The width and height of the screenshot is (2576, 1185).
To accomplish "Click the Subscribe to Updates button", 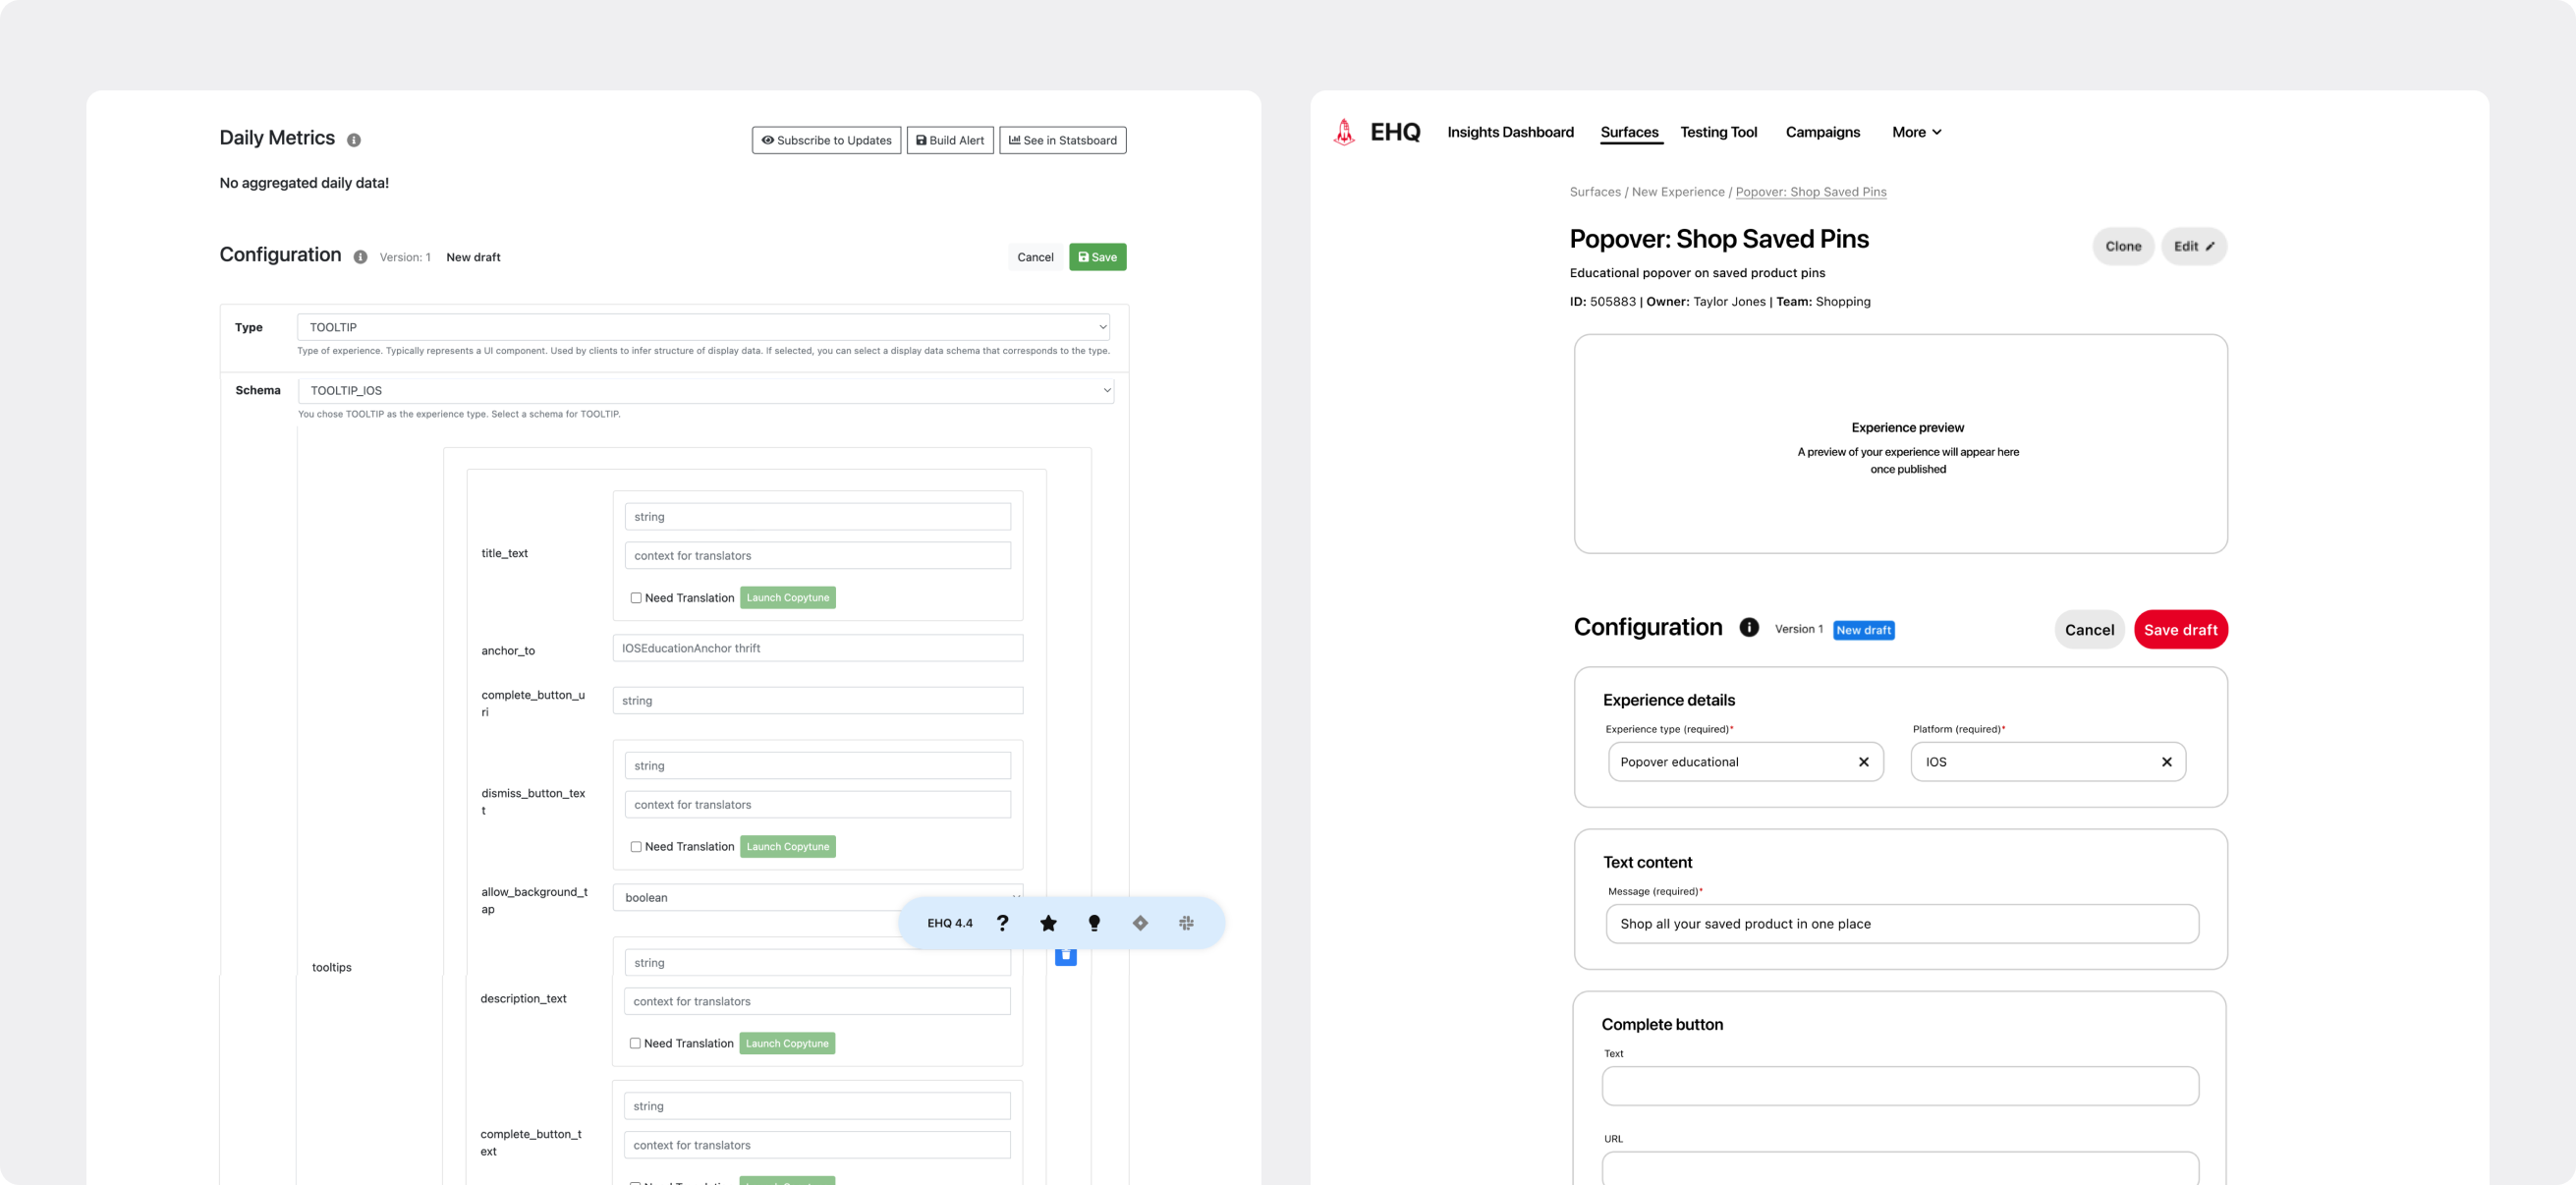I will (x=826, y=140).
